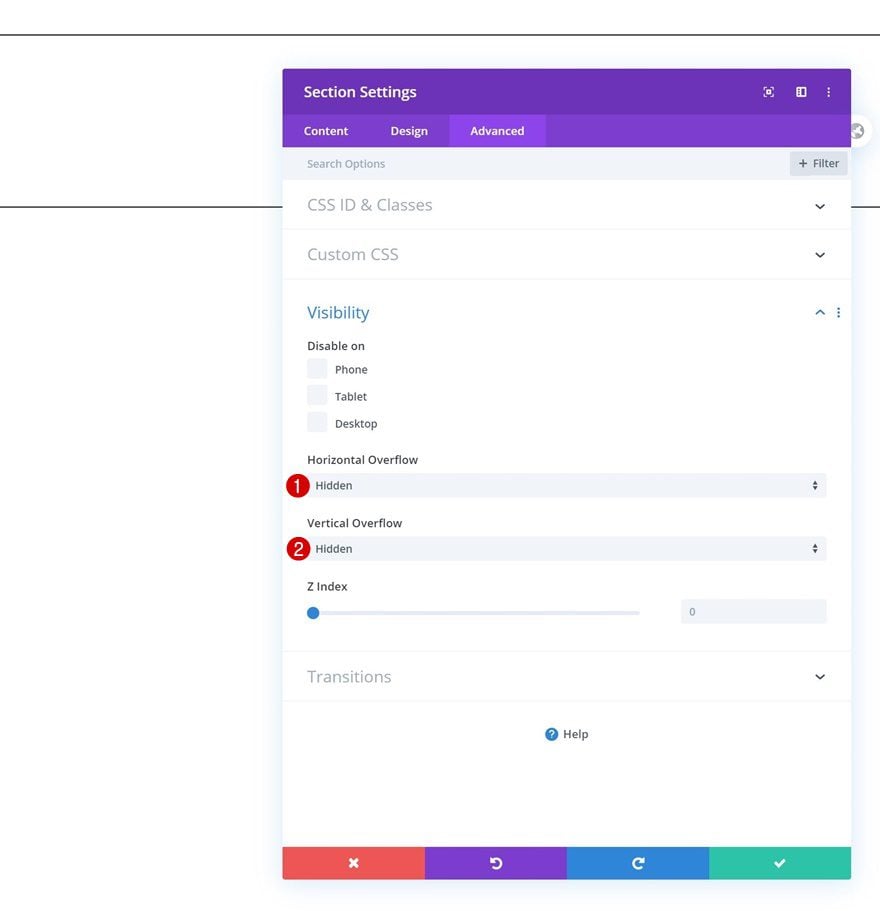Image resolution: width=880 pixels, height=911 pixels.
Task: Collapse the Visibility section chevron
Action: click(820, 313)
